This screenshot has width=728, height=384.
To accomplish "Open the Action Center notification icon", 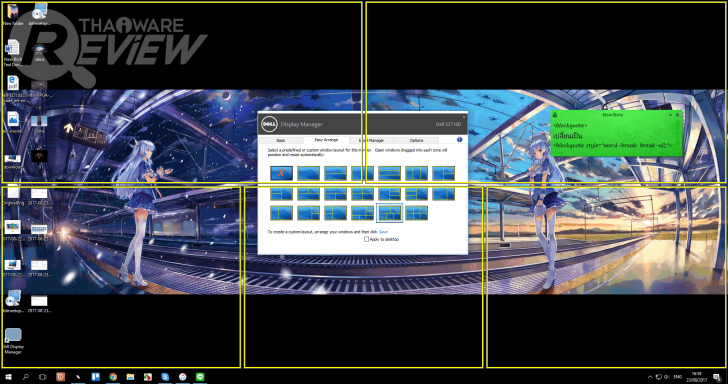I will (x=716, y=377).
